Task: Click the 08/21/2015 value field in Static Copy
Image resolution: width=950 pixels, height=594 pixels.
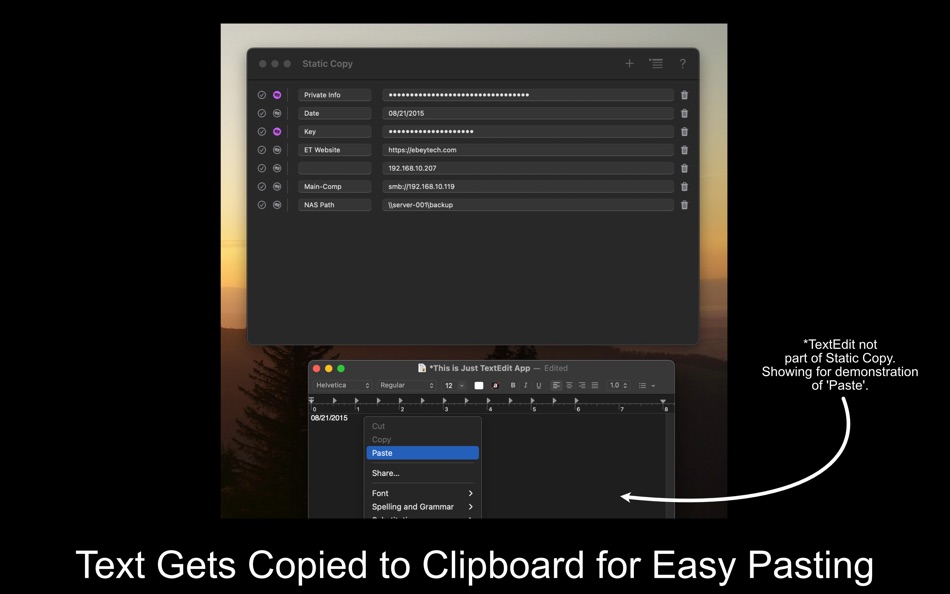Action: pyautogui.click(x=528, y=113)
